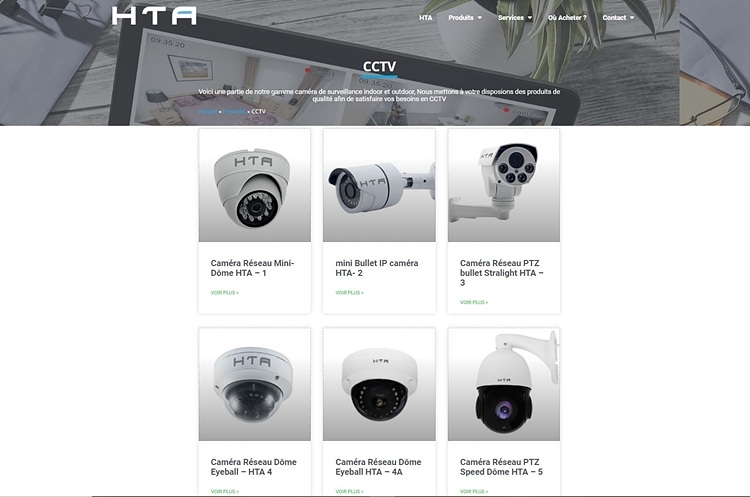Open the Caméra Réseau Dôme Eyeball – HTA 4 title
The width and height of the screenshot is (750, 497).
tap(254, 467)
